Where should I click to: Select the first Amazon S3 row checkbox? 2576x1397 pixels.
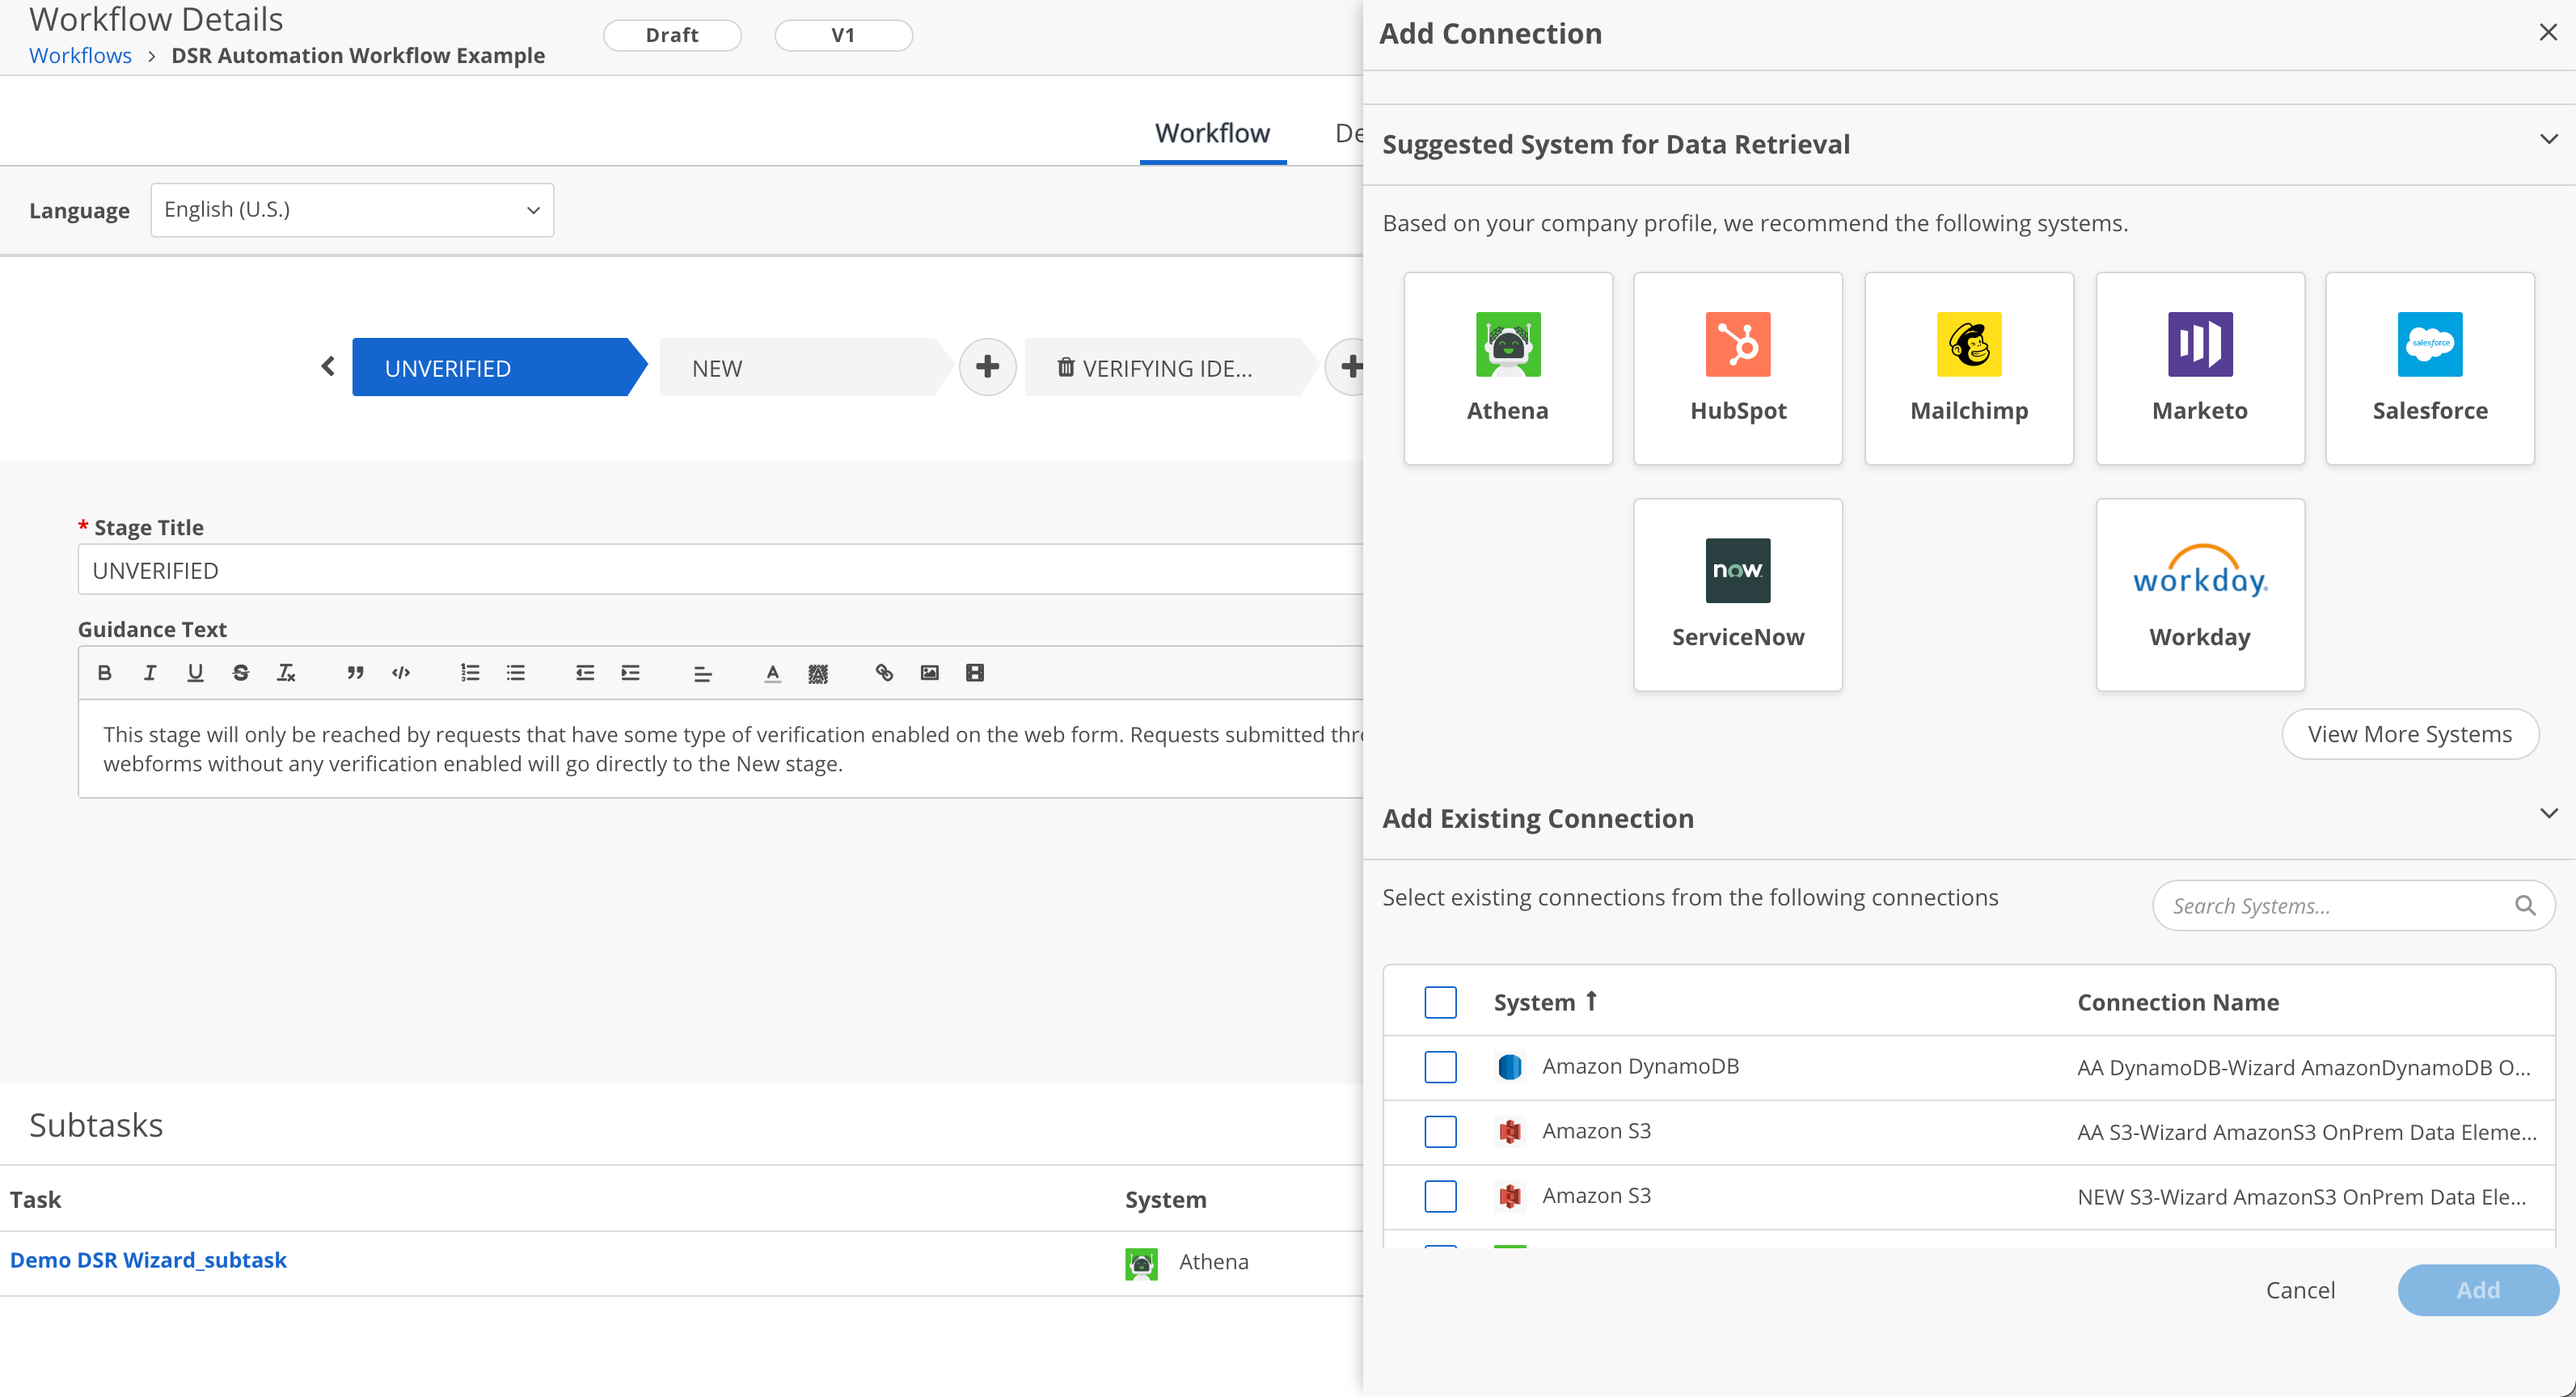click(x=1440, y=1132)
